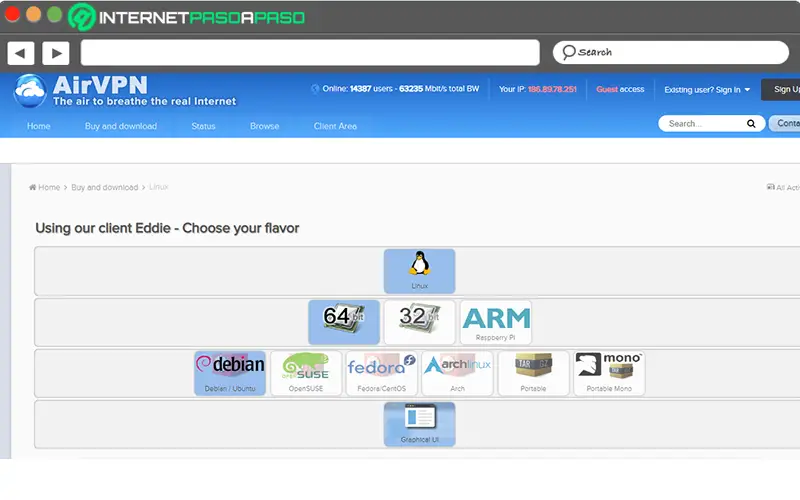Choose the Graphical UI tile
Screen dimensions: 800x500
[x=419, y=424]
